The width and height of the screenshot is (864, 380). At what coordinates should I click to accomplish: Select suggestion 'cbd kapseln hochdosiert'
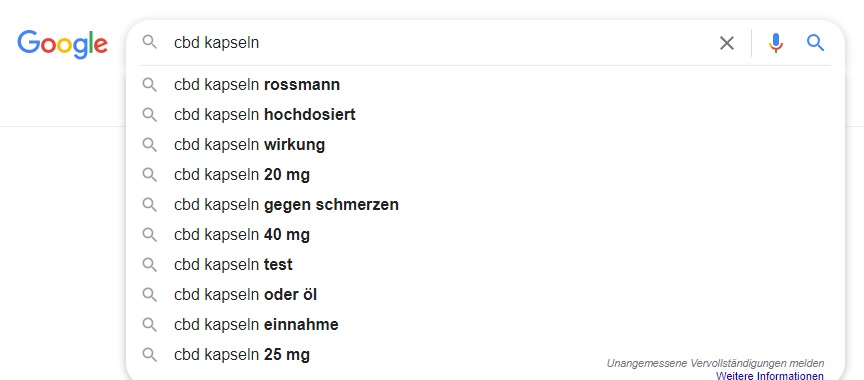coord(485,115)
